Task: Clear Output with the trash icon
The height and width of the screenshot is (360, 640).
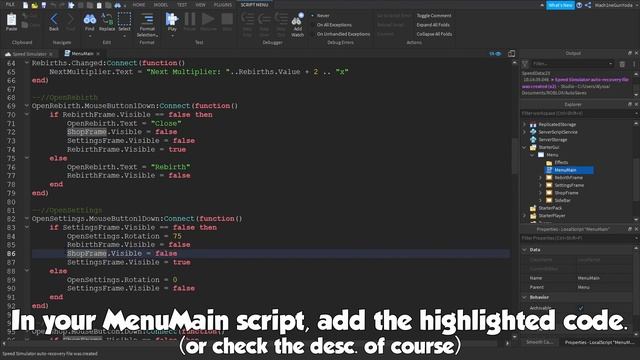Action: pyautogui.click(x=622, y=64)
